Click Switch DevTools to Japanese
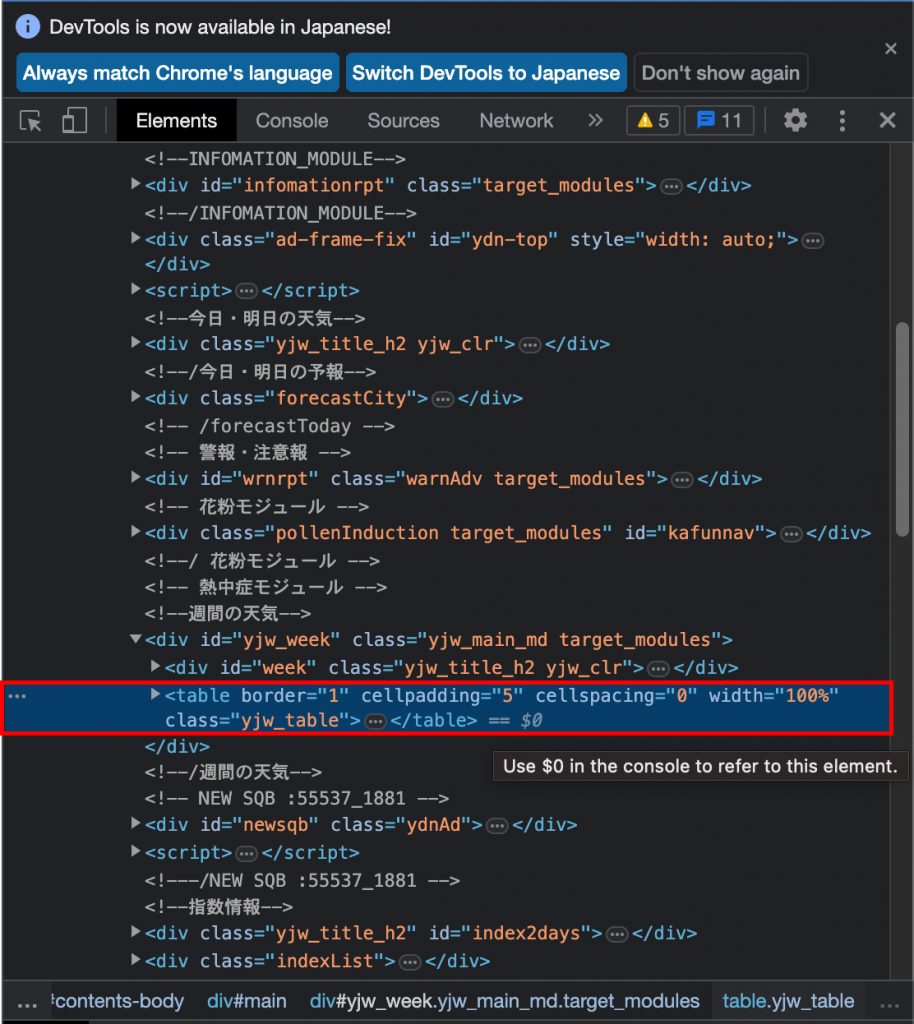 point(486,72)
